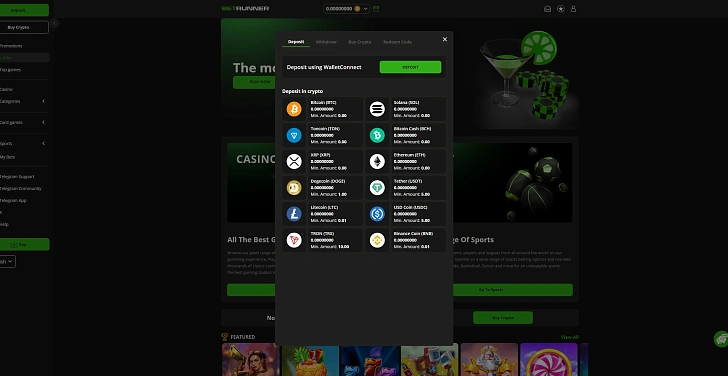Open the Zeus game thumbnail
The height and width of the screenshot is (376, 728).
click(489, 360)
